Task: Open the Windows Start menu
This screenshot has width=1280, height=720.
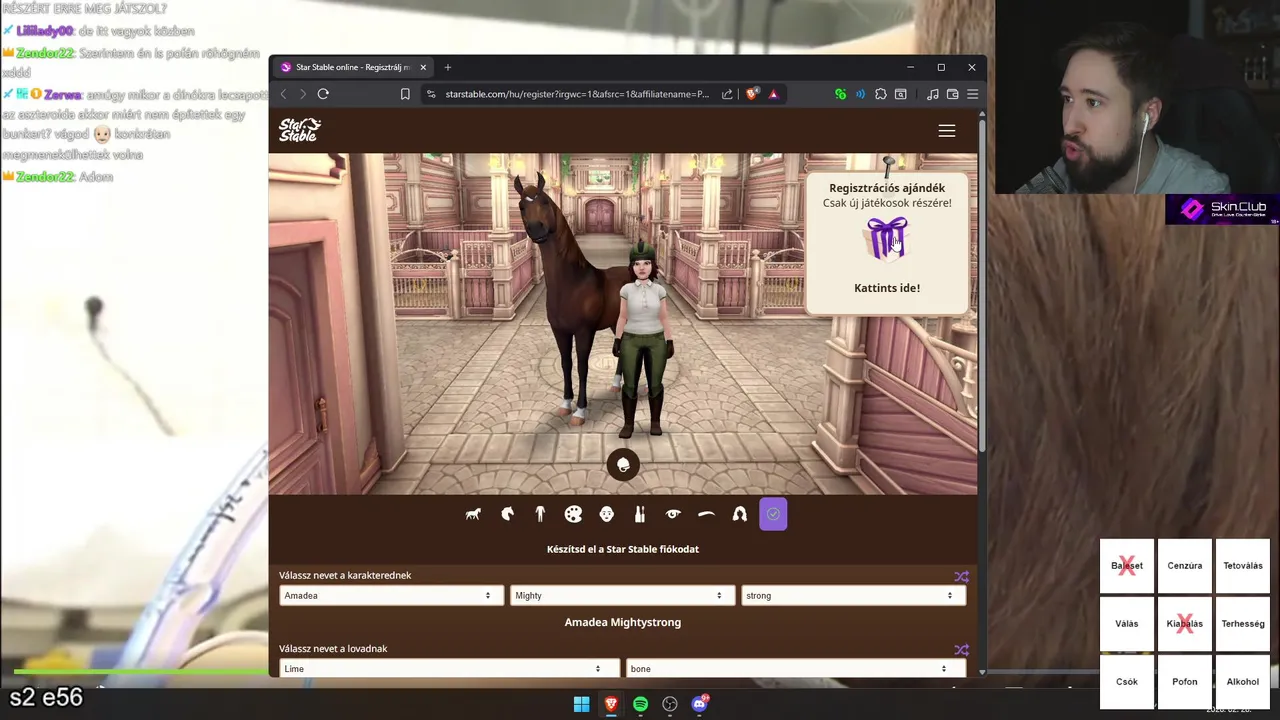Action: coord(581,704)
